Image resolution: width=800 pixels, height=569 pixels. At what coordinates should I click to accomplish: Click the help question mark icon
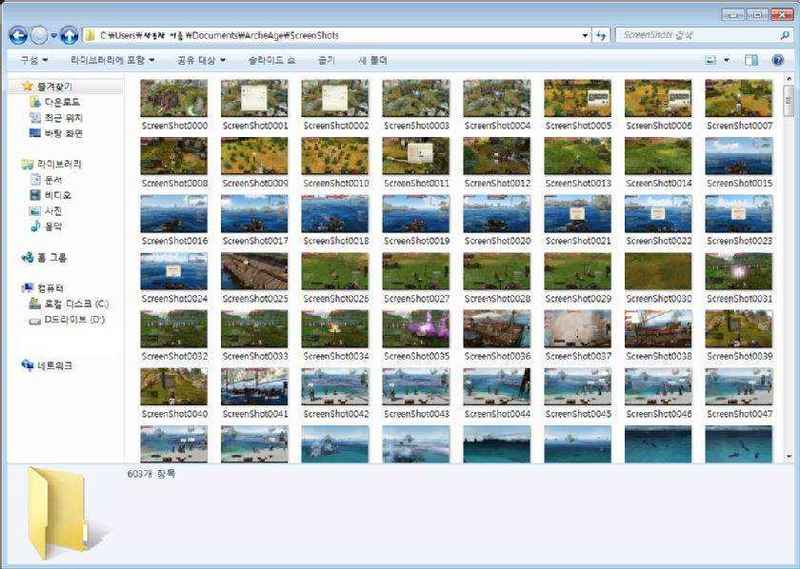(778, 60)
